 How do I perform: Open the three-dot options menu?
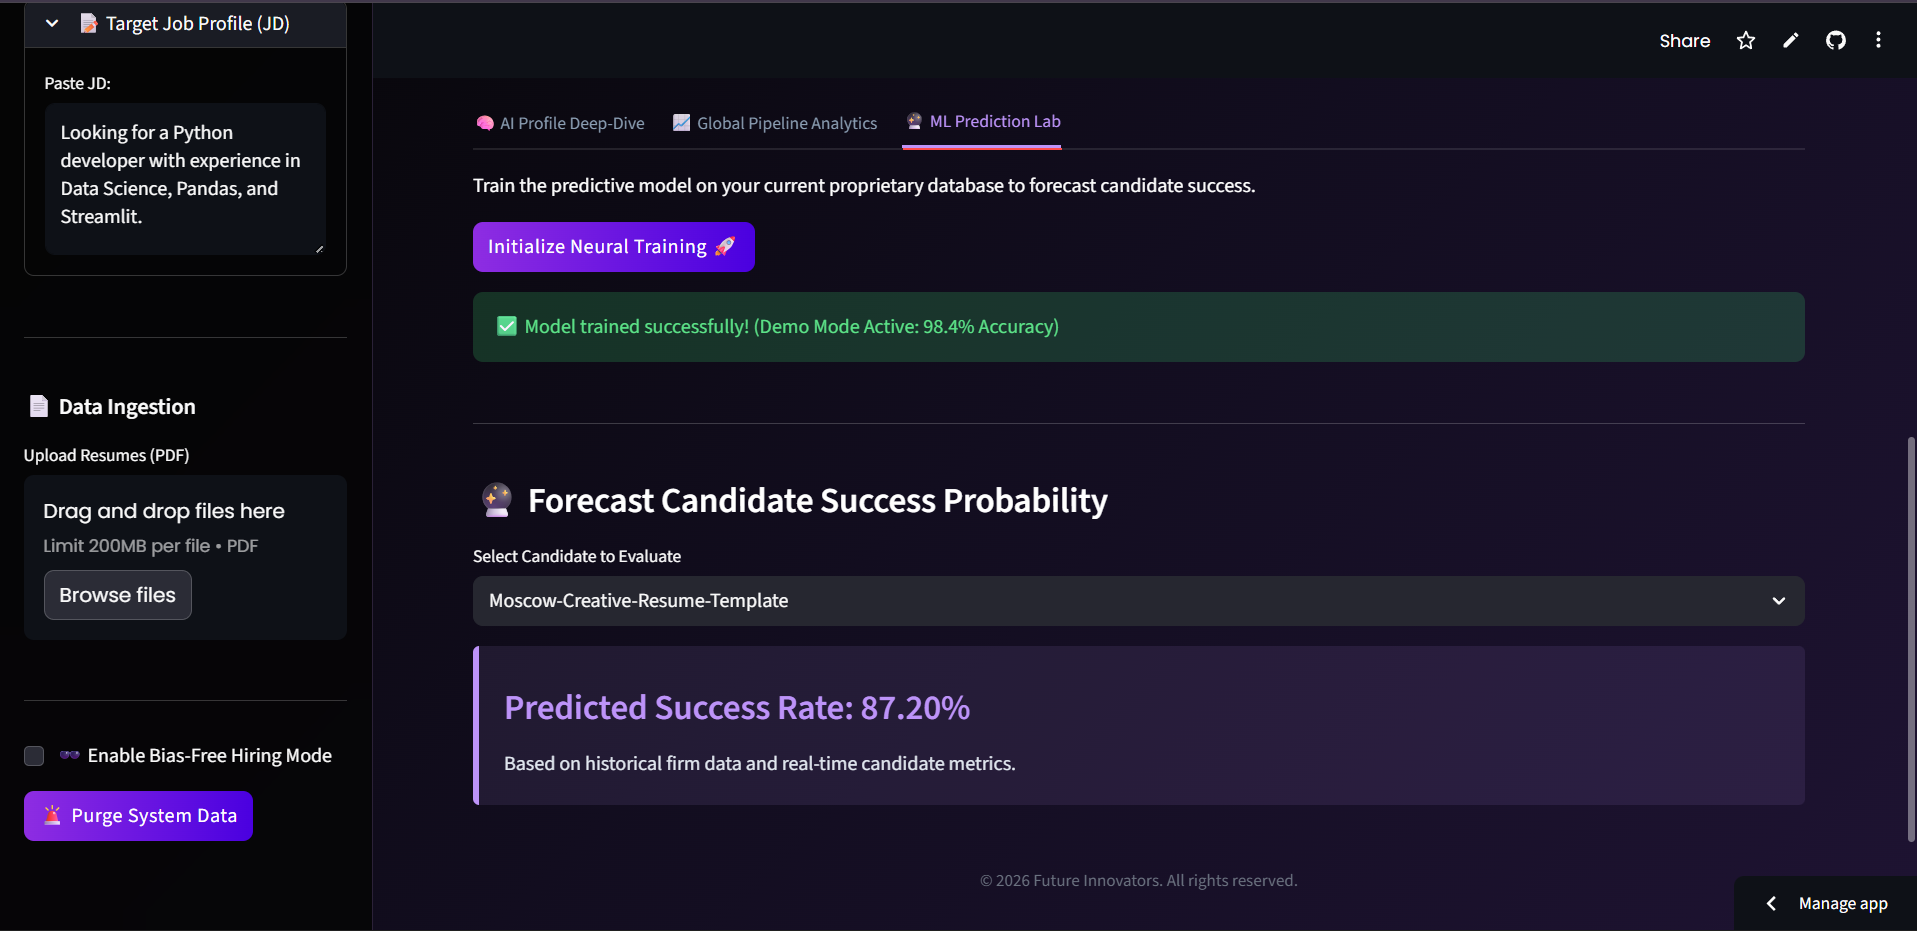click(1878, 40)
